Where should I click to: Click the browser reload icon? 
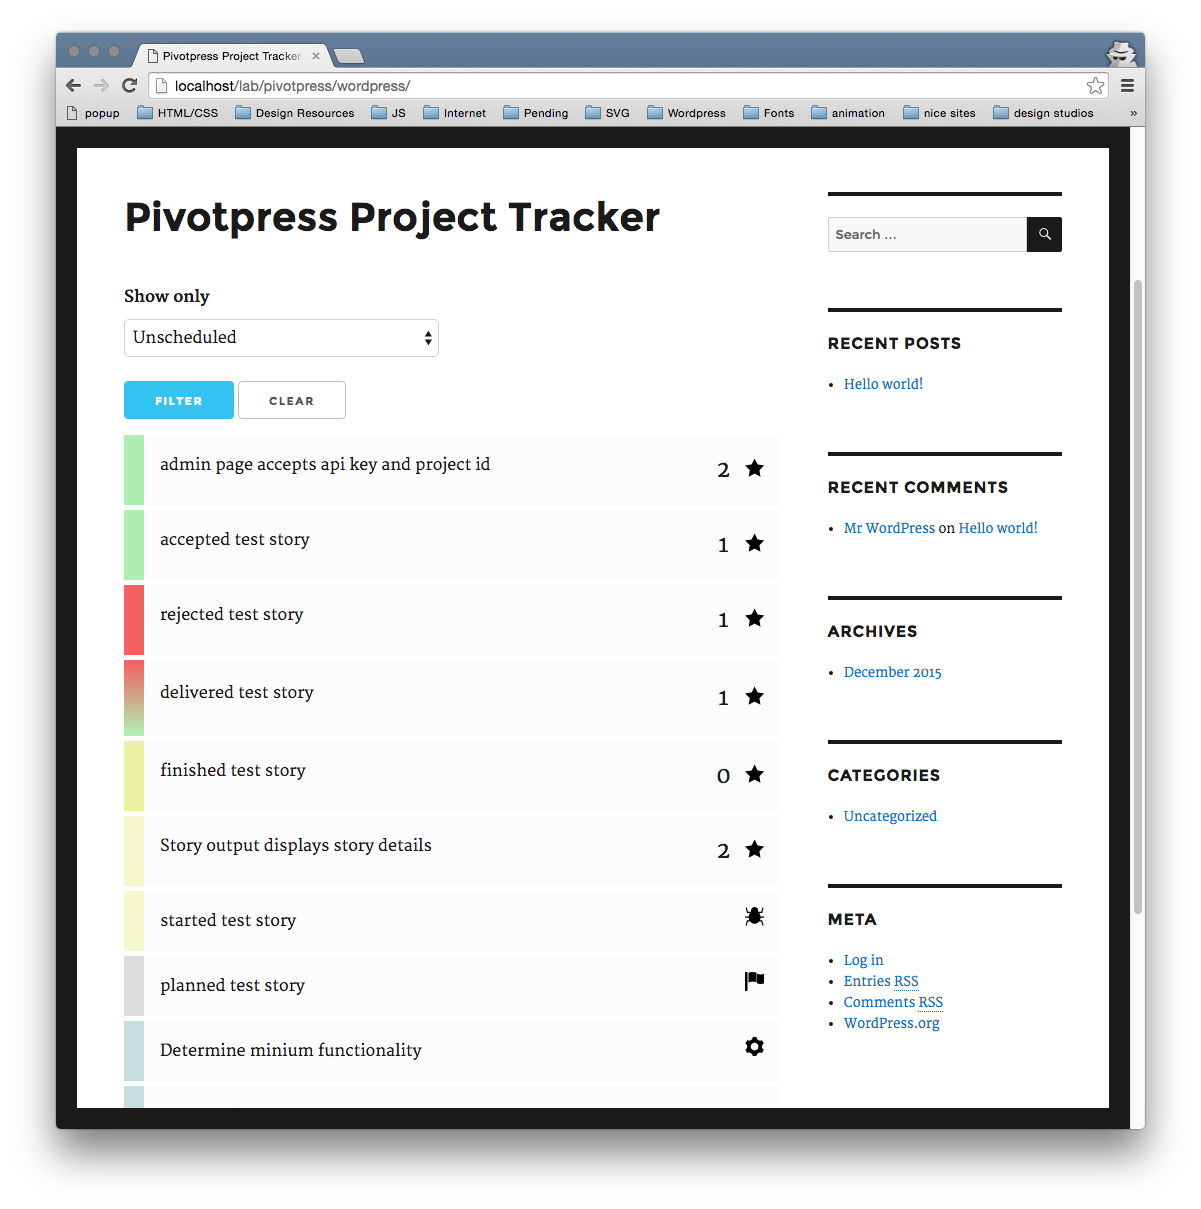[x=129, y=85]
